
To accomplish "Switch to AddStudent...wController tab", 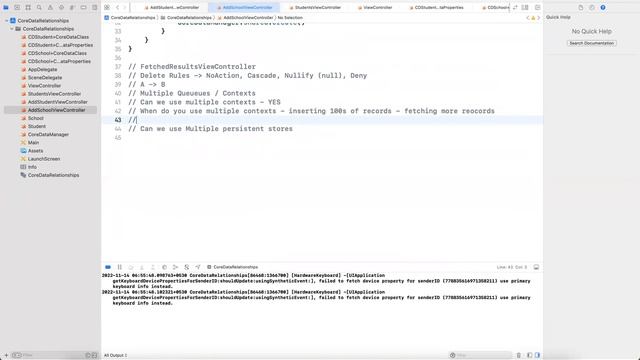I will click(172, 7).
